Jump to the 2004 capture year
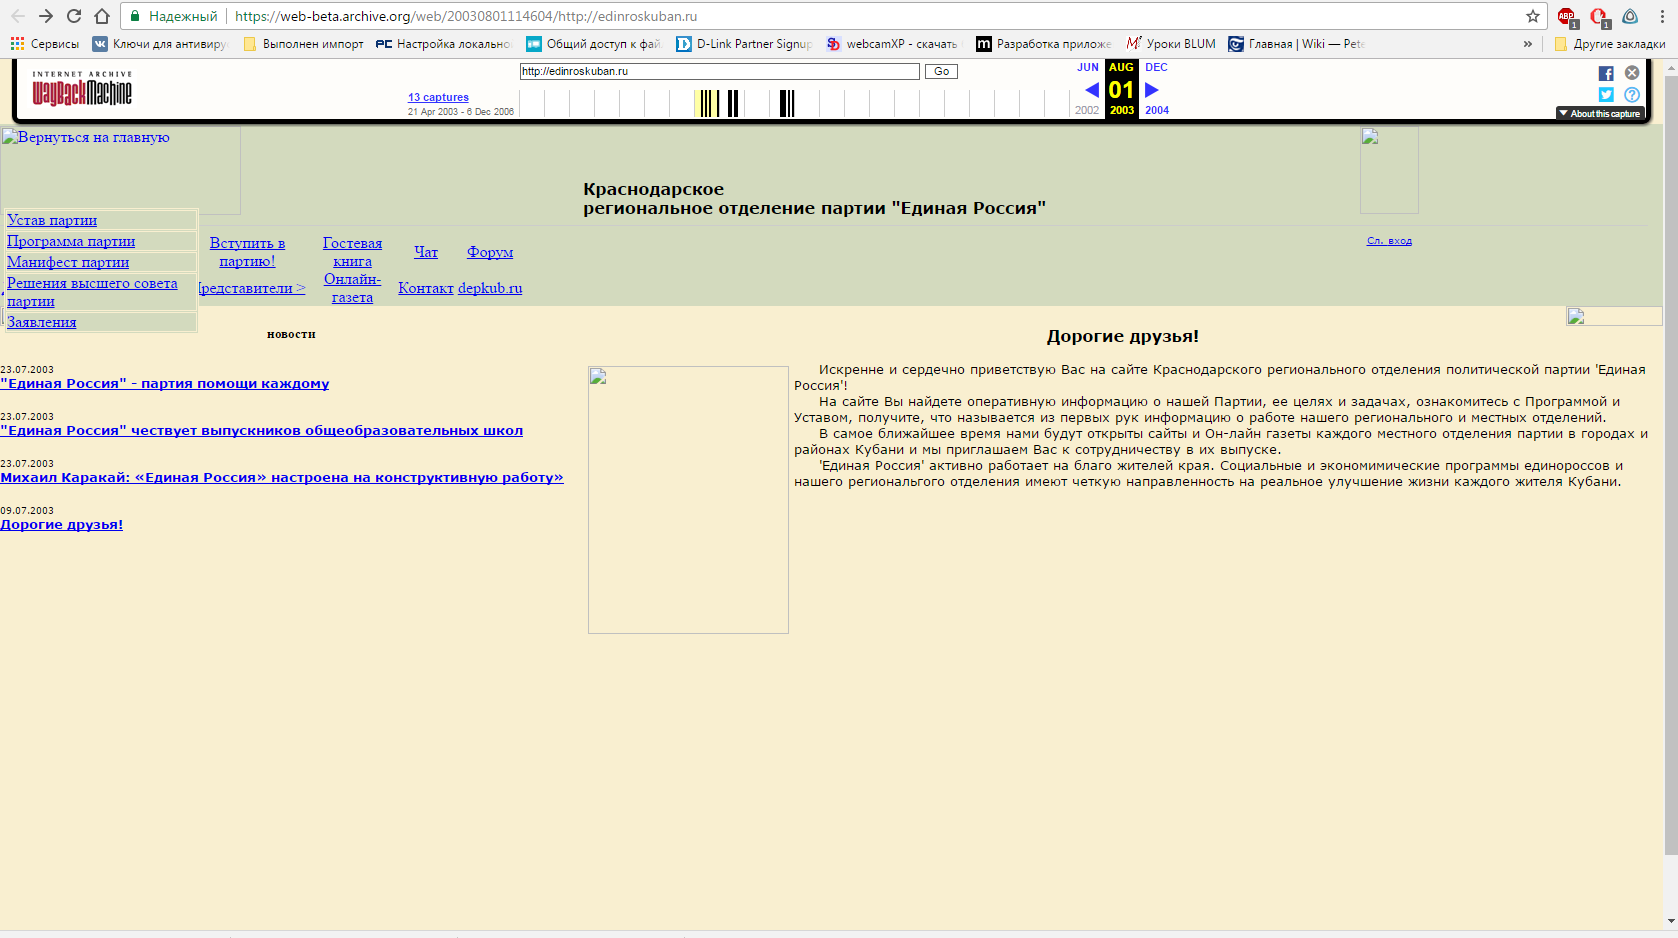Screen dimensions: 1678x938 pyautogui.click(x=1157, y=110)
